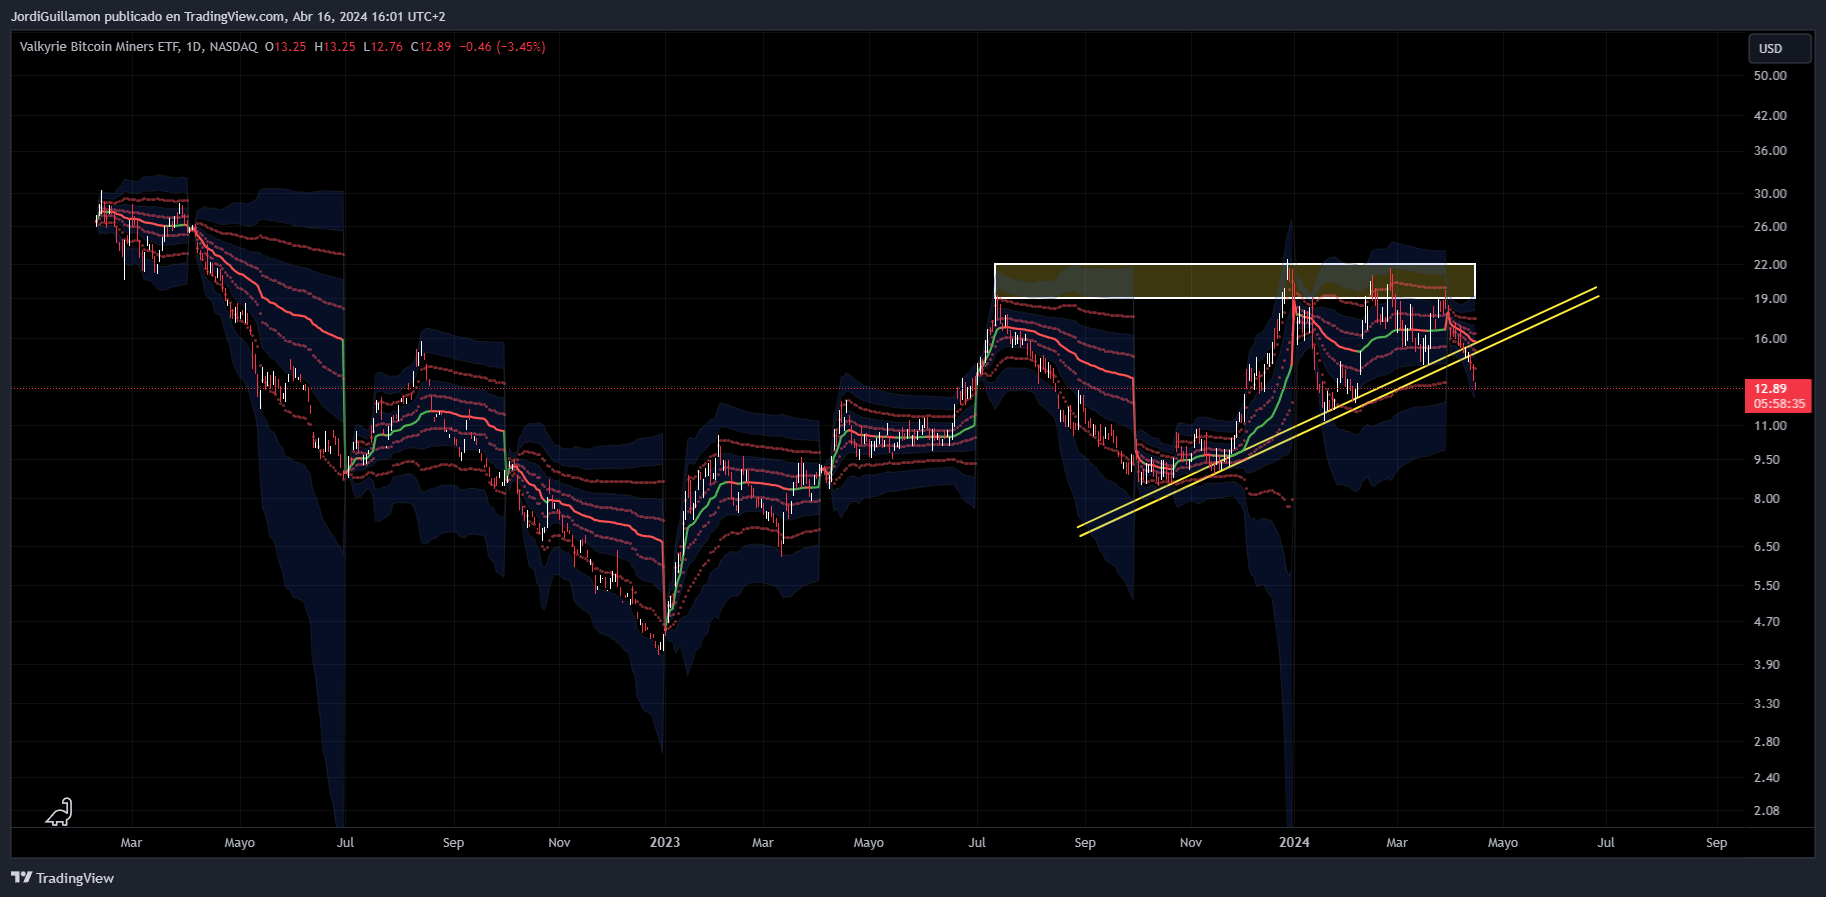Click the Nov label before 2024
The image size is (1826, 897).
(x=1191, y=843)
